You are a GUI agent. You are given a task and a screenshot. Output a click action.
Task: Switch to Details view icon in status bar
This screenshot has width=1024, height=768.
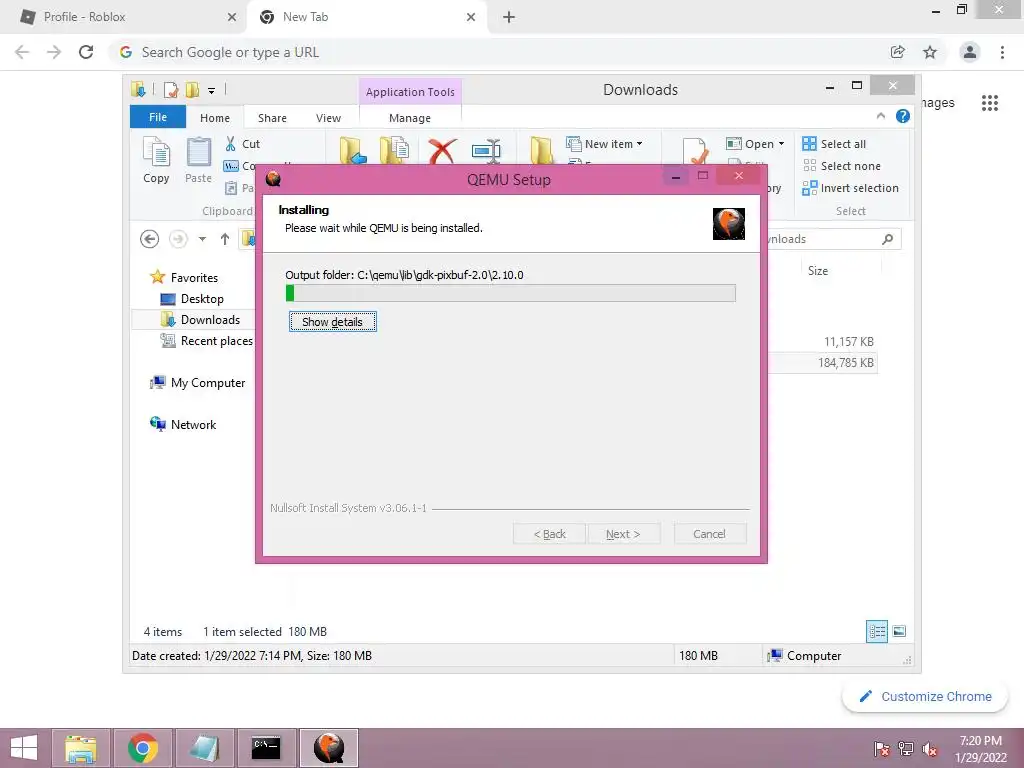876,632
